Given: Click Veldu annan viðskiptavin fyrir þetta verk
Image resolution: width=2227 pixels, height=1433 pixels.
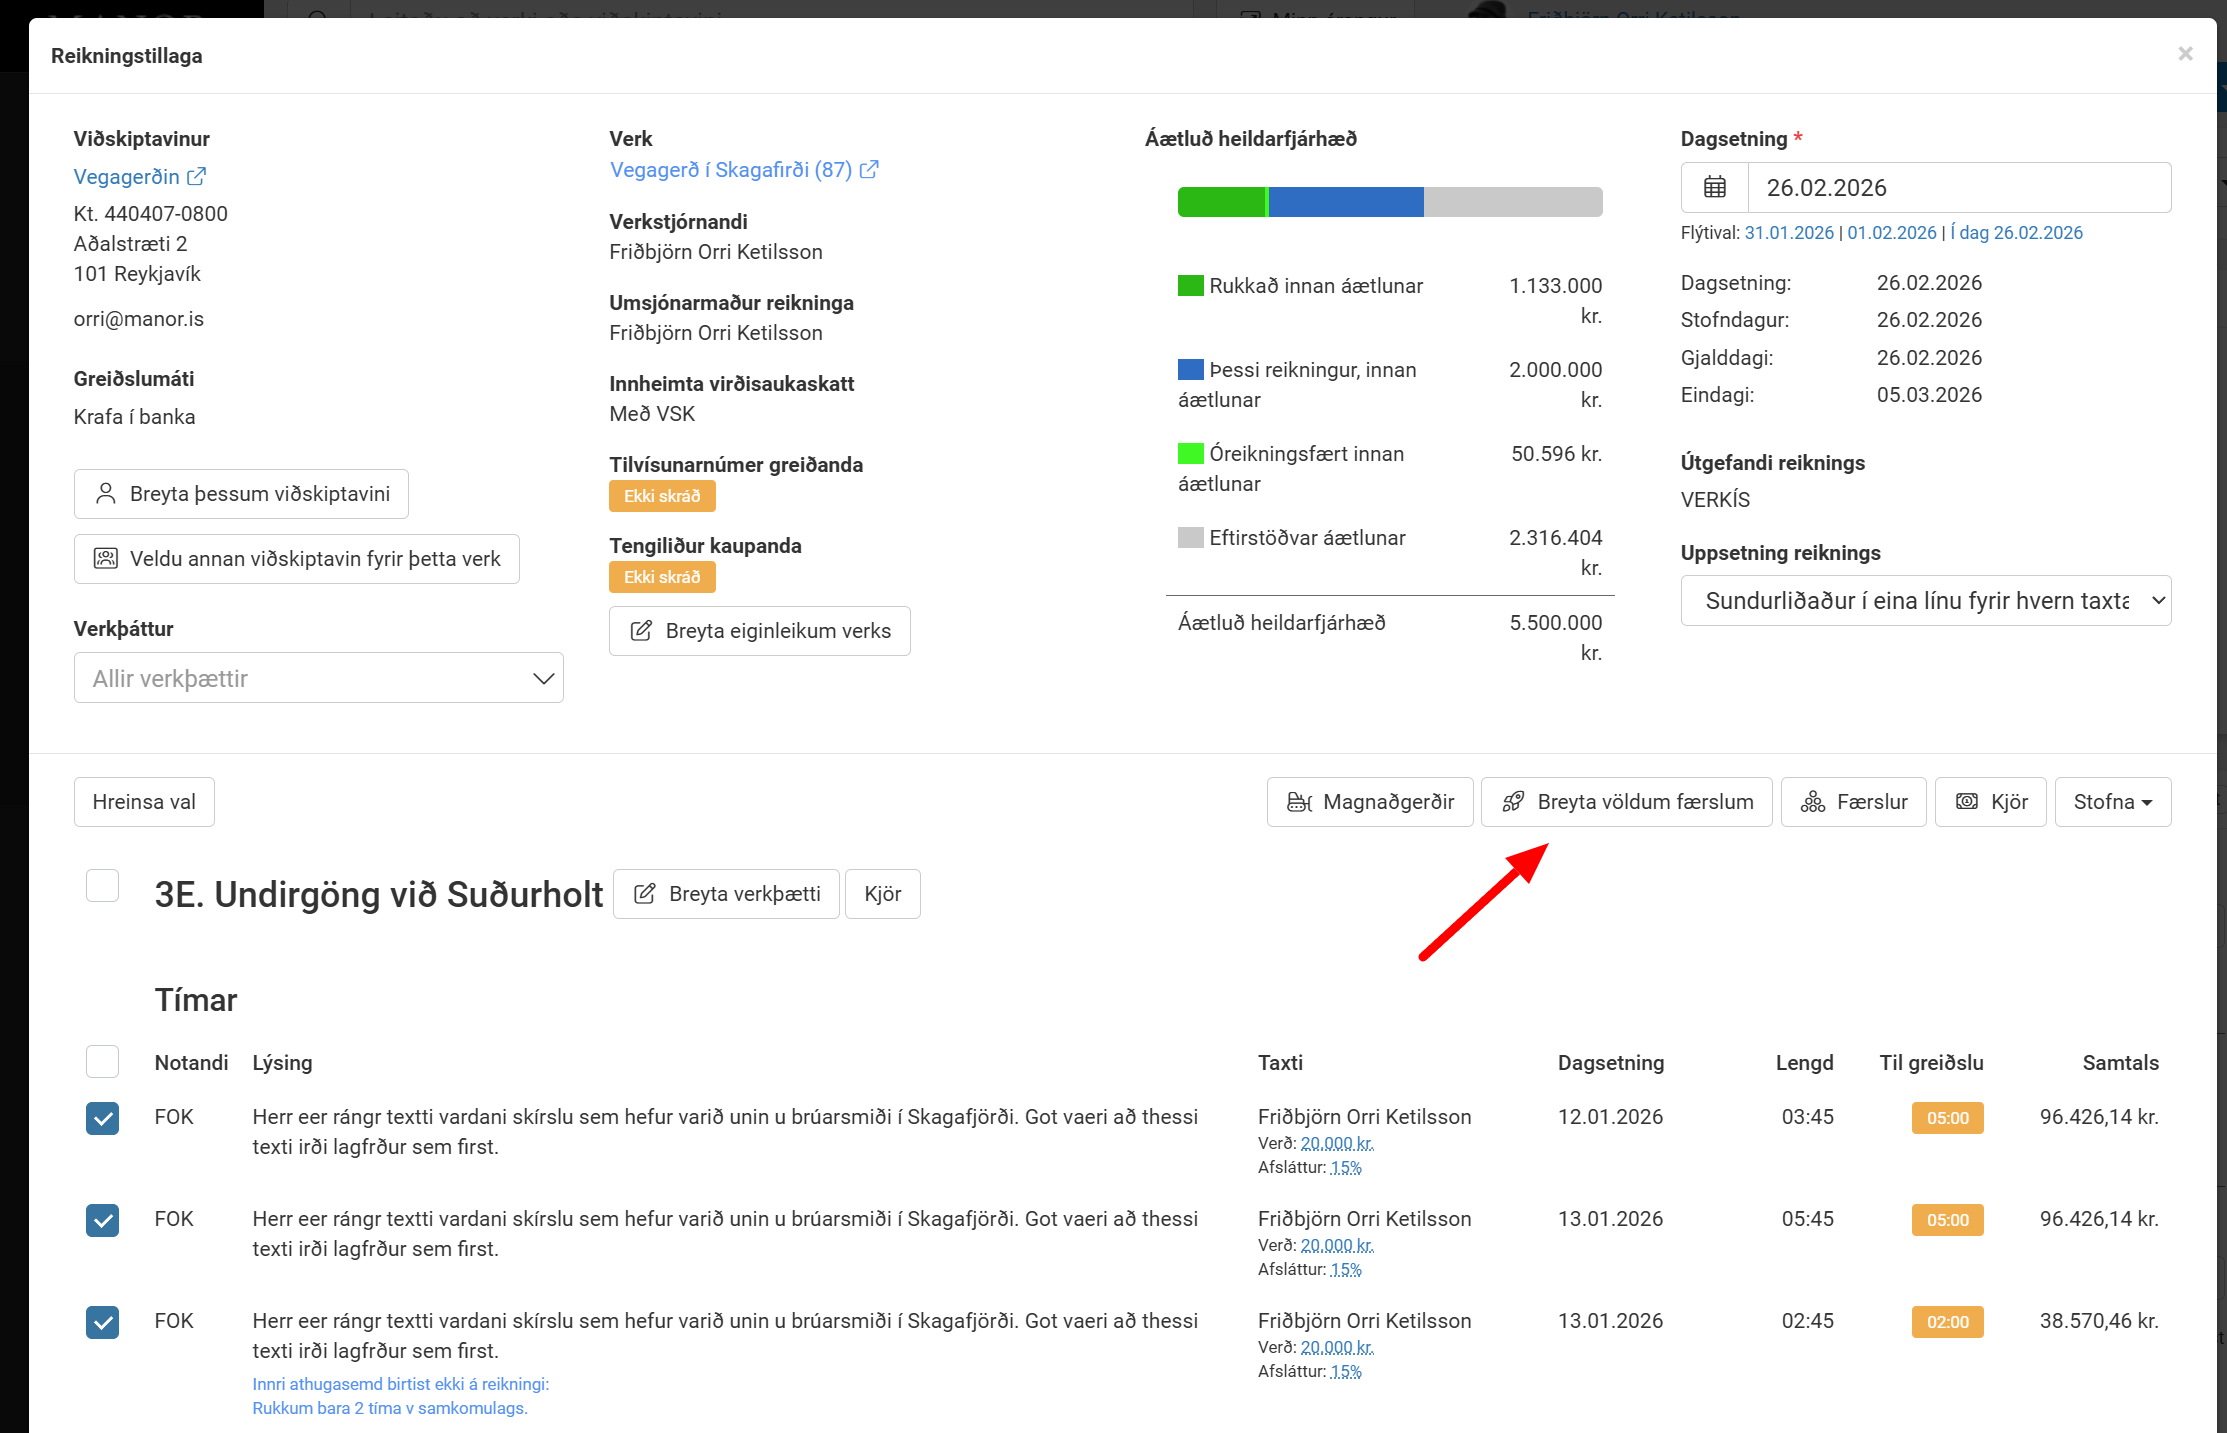Looking at the screenshot, I should click(x=296, y=559).
